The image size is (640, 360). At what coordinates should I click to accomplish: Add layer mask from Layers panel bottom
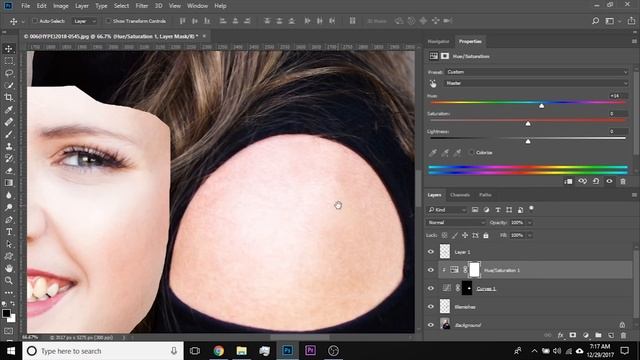click(x=573, y=335)
